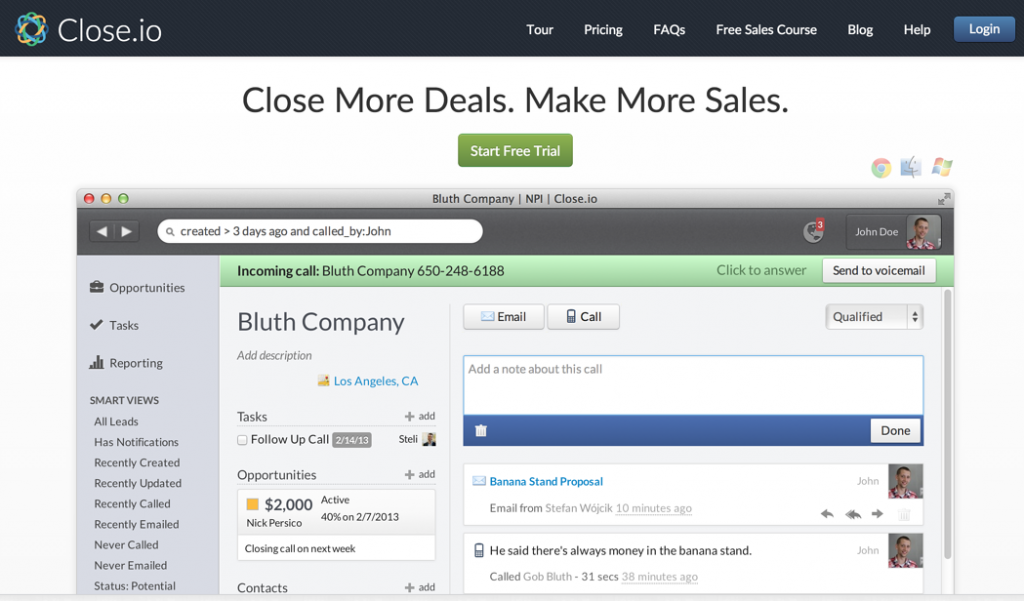The height and width of the screenshot is (601, 1024).
Task: Click the Gob Bluth contact name
Action: (x=547, y=577)
